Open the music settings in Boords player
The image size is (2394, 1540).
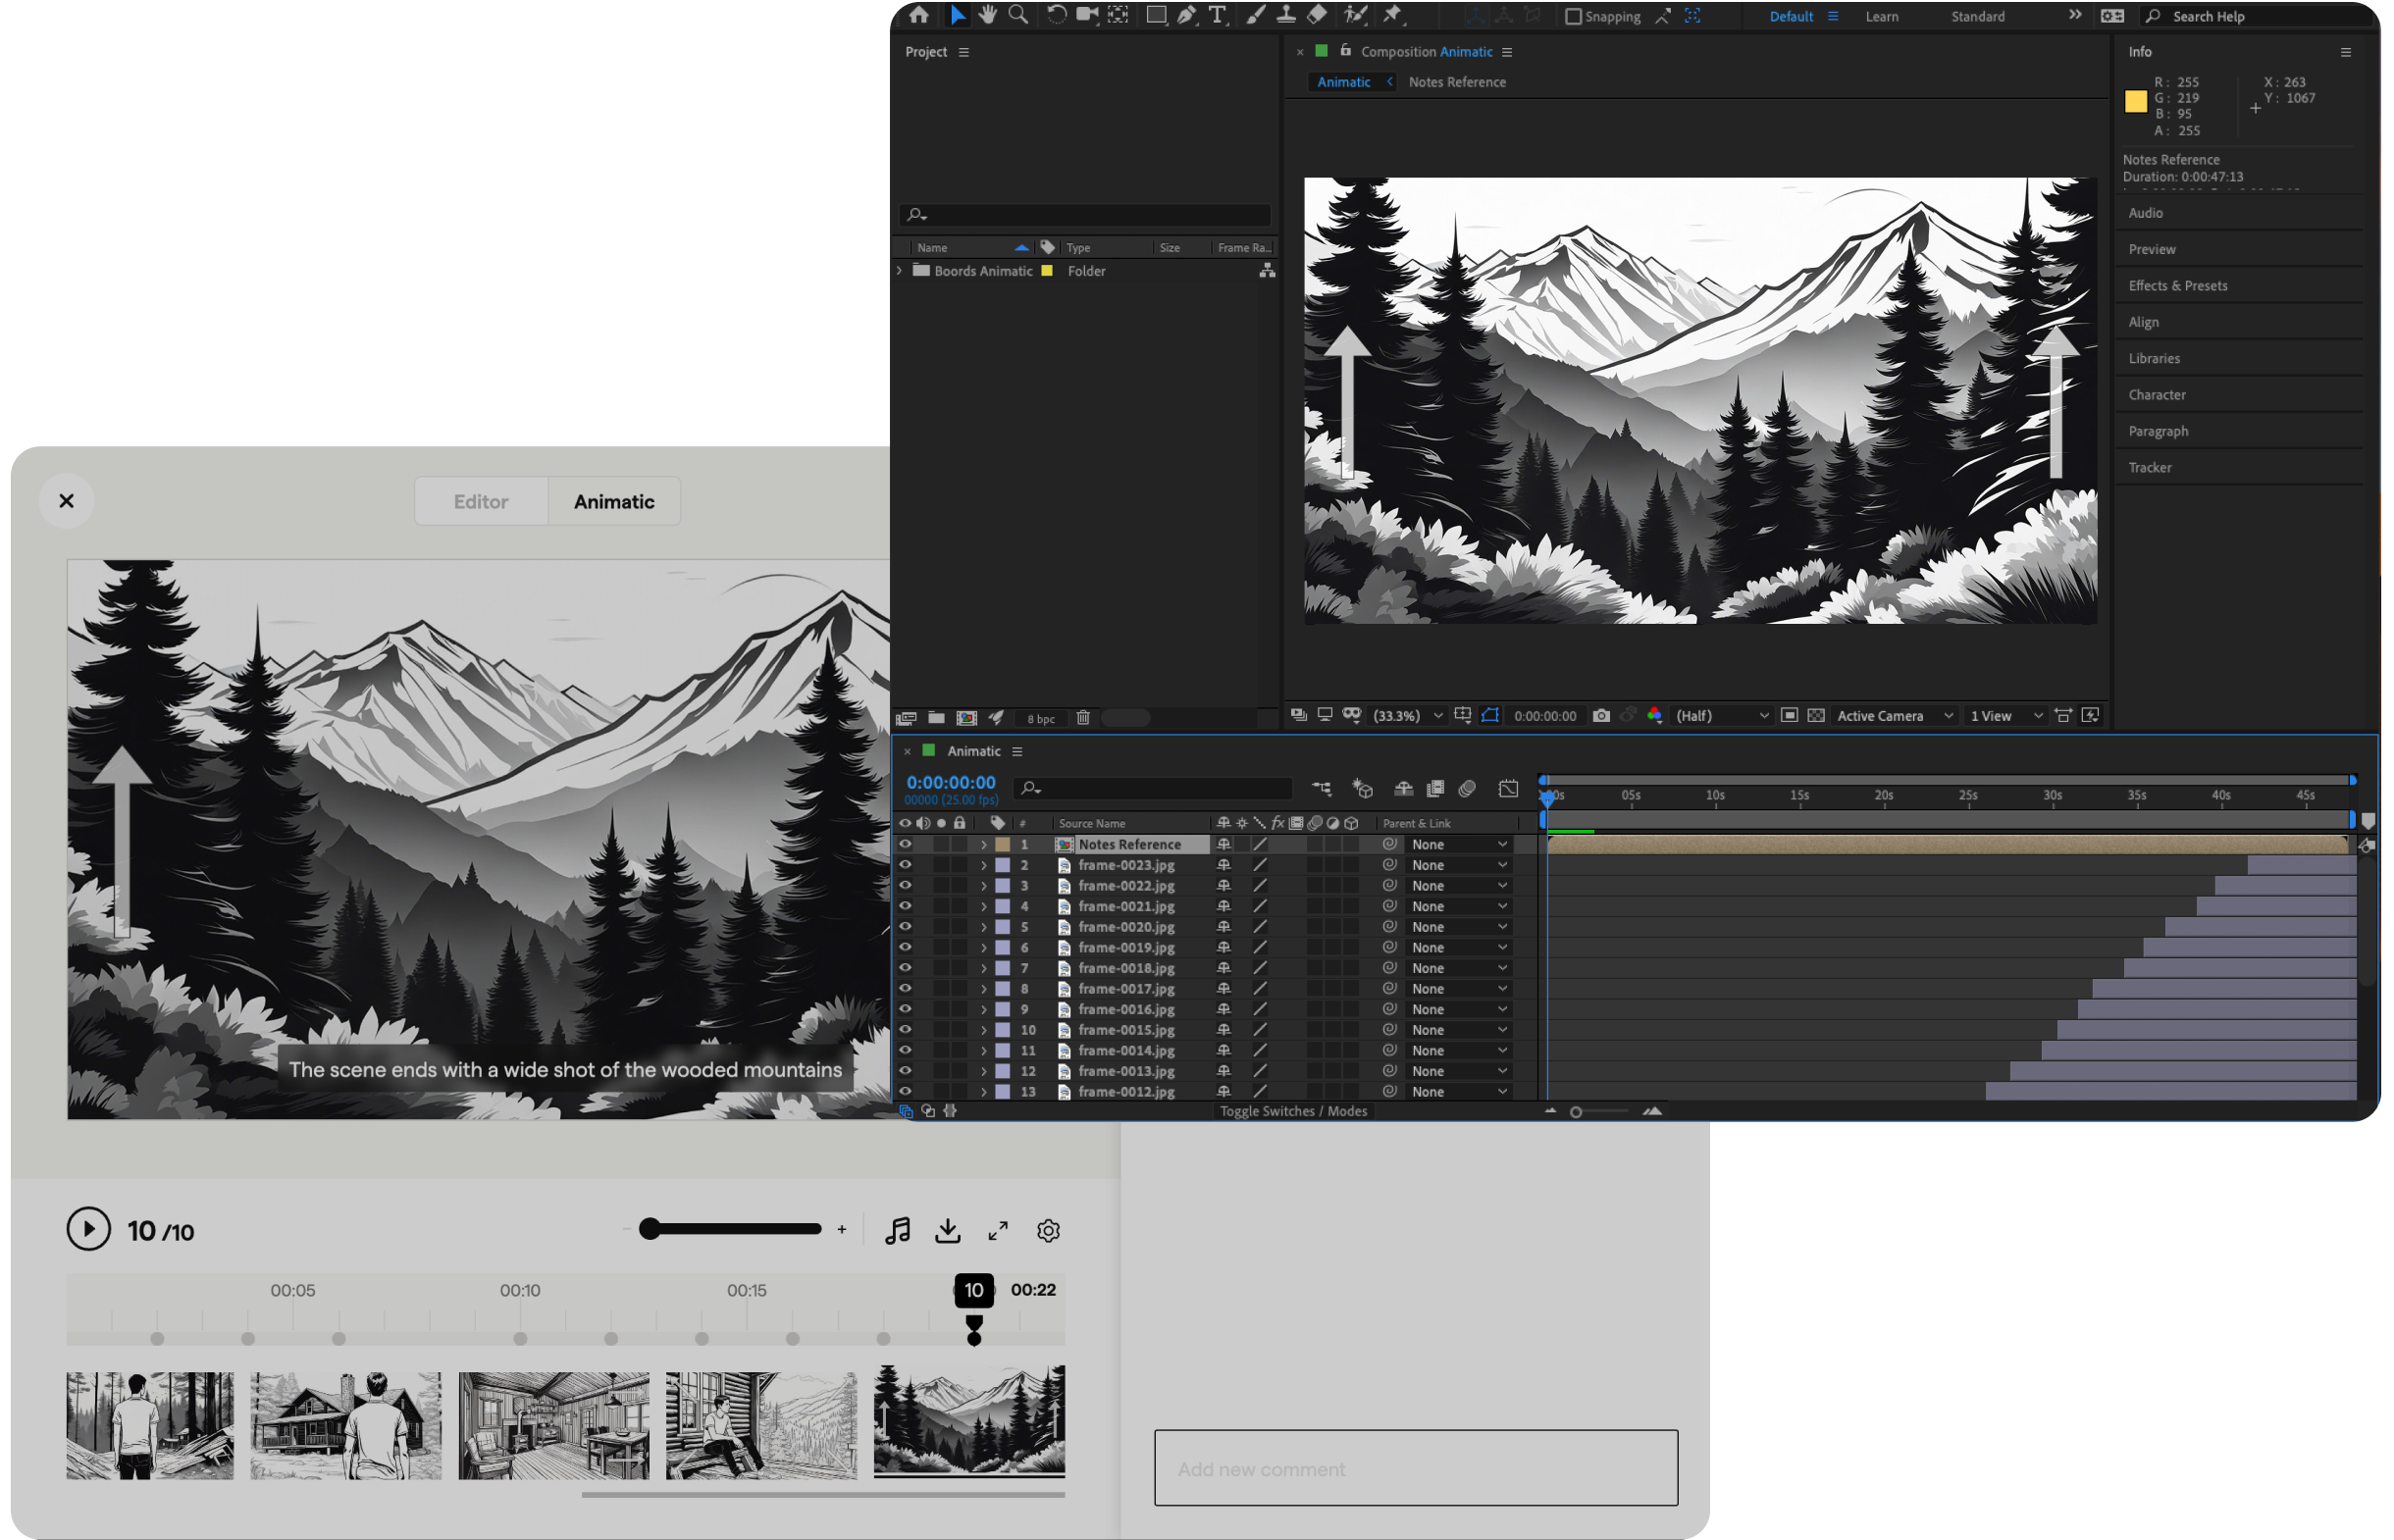[x=897, y=1230]
